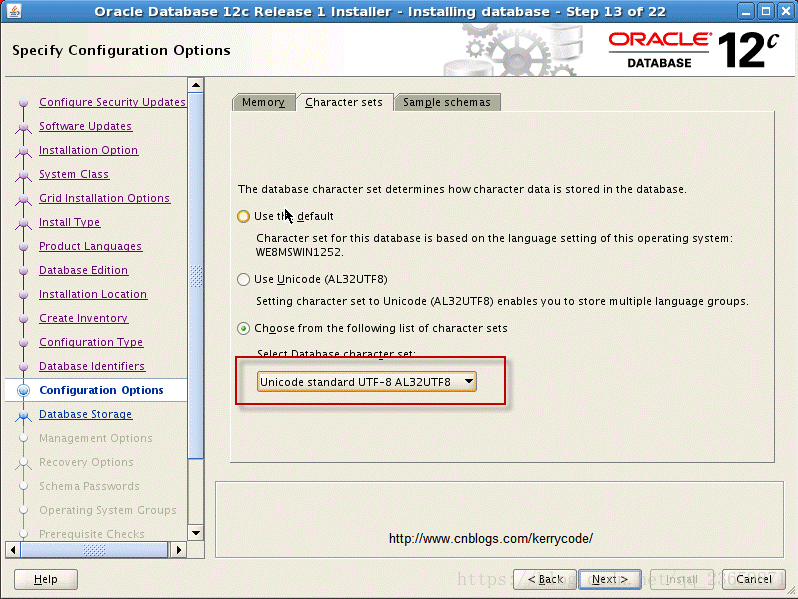Click step list vertical scrollbar thumb
The width and height of the screenshot is (798, 599).
point(196,276)
